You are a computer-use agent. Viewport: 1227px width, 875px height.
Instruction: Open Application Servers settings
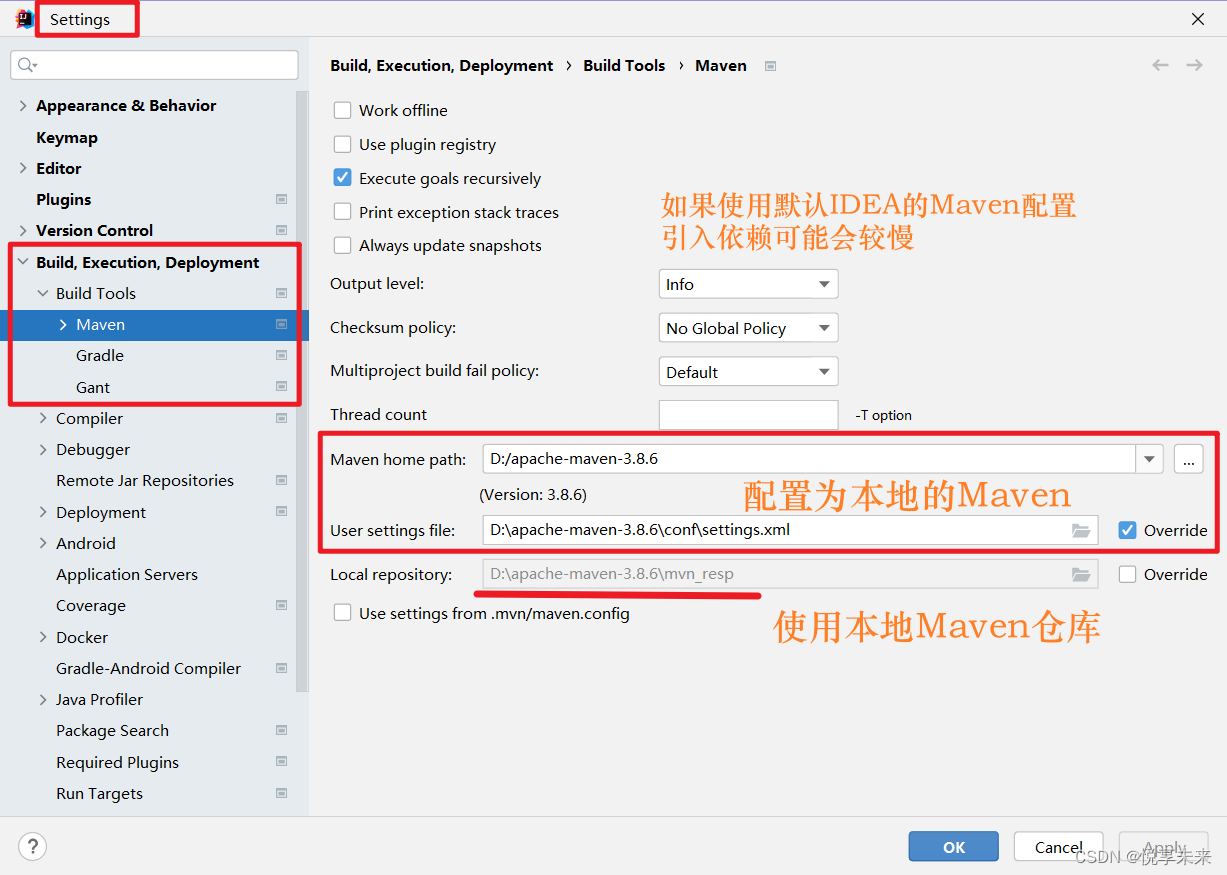click(x=127, y=575)
